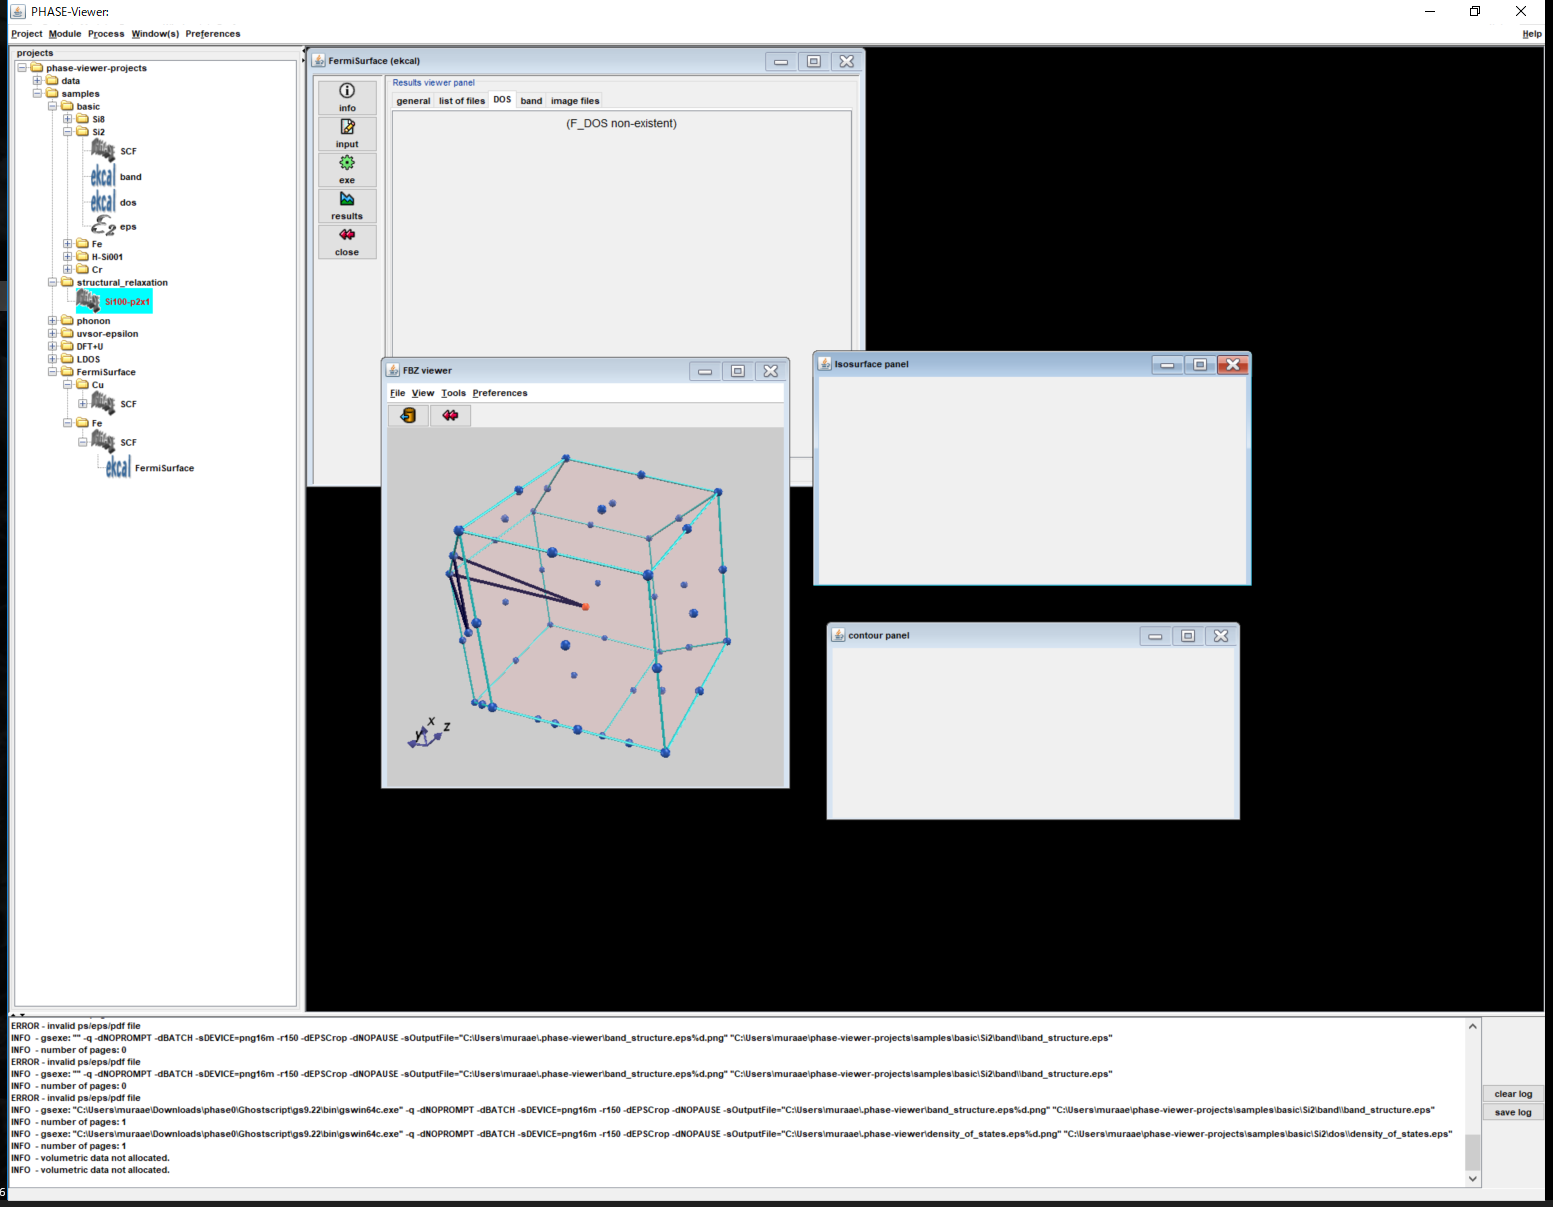Expand the DFT+U folder
The width and height of the screenshot is (1553, 1207).
[53, 347]
